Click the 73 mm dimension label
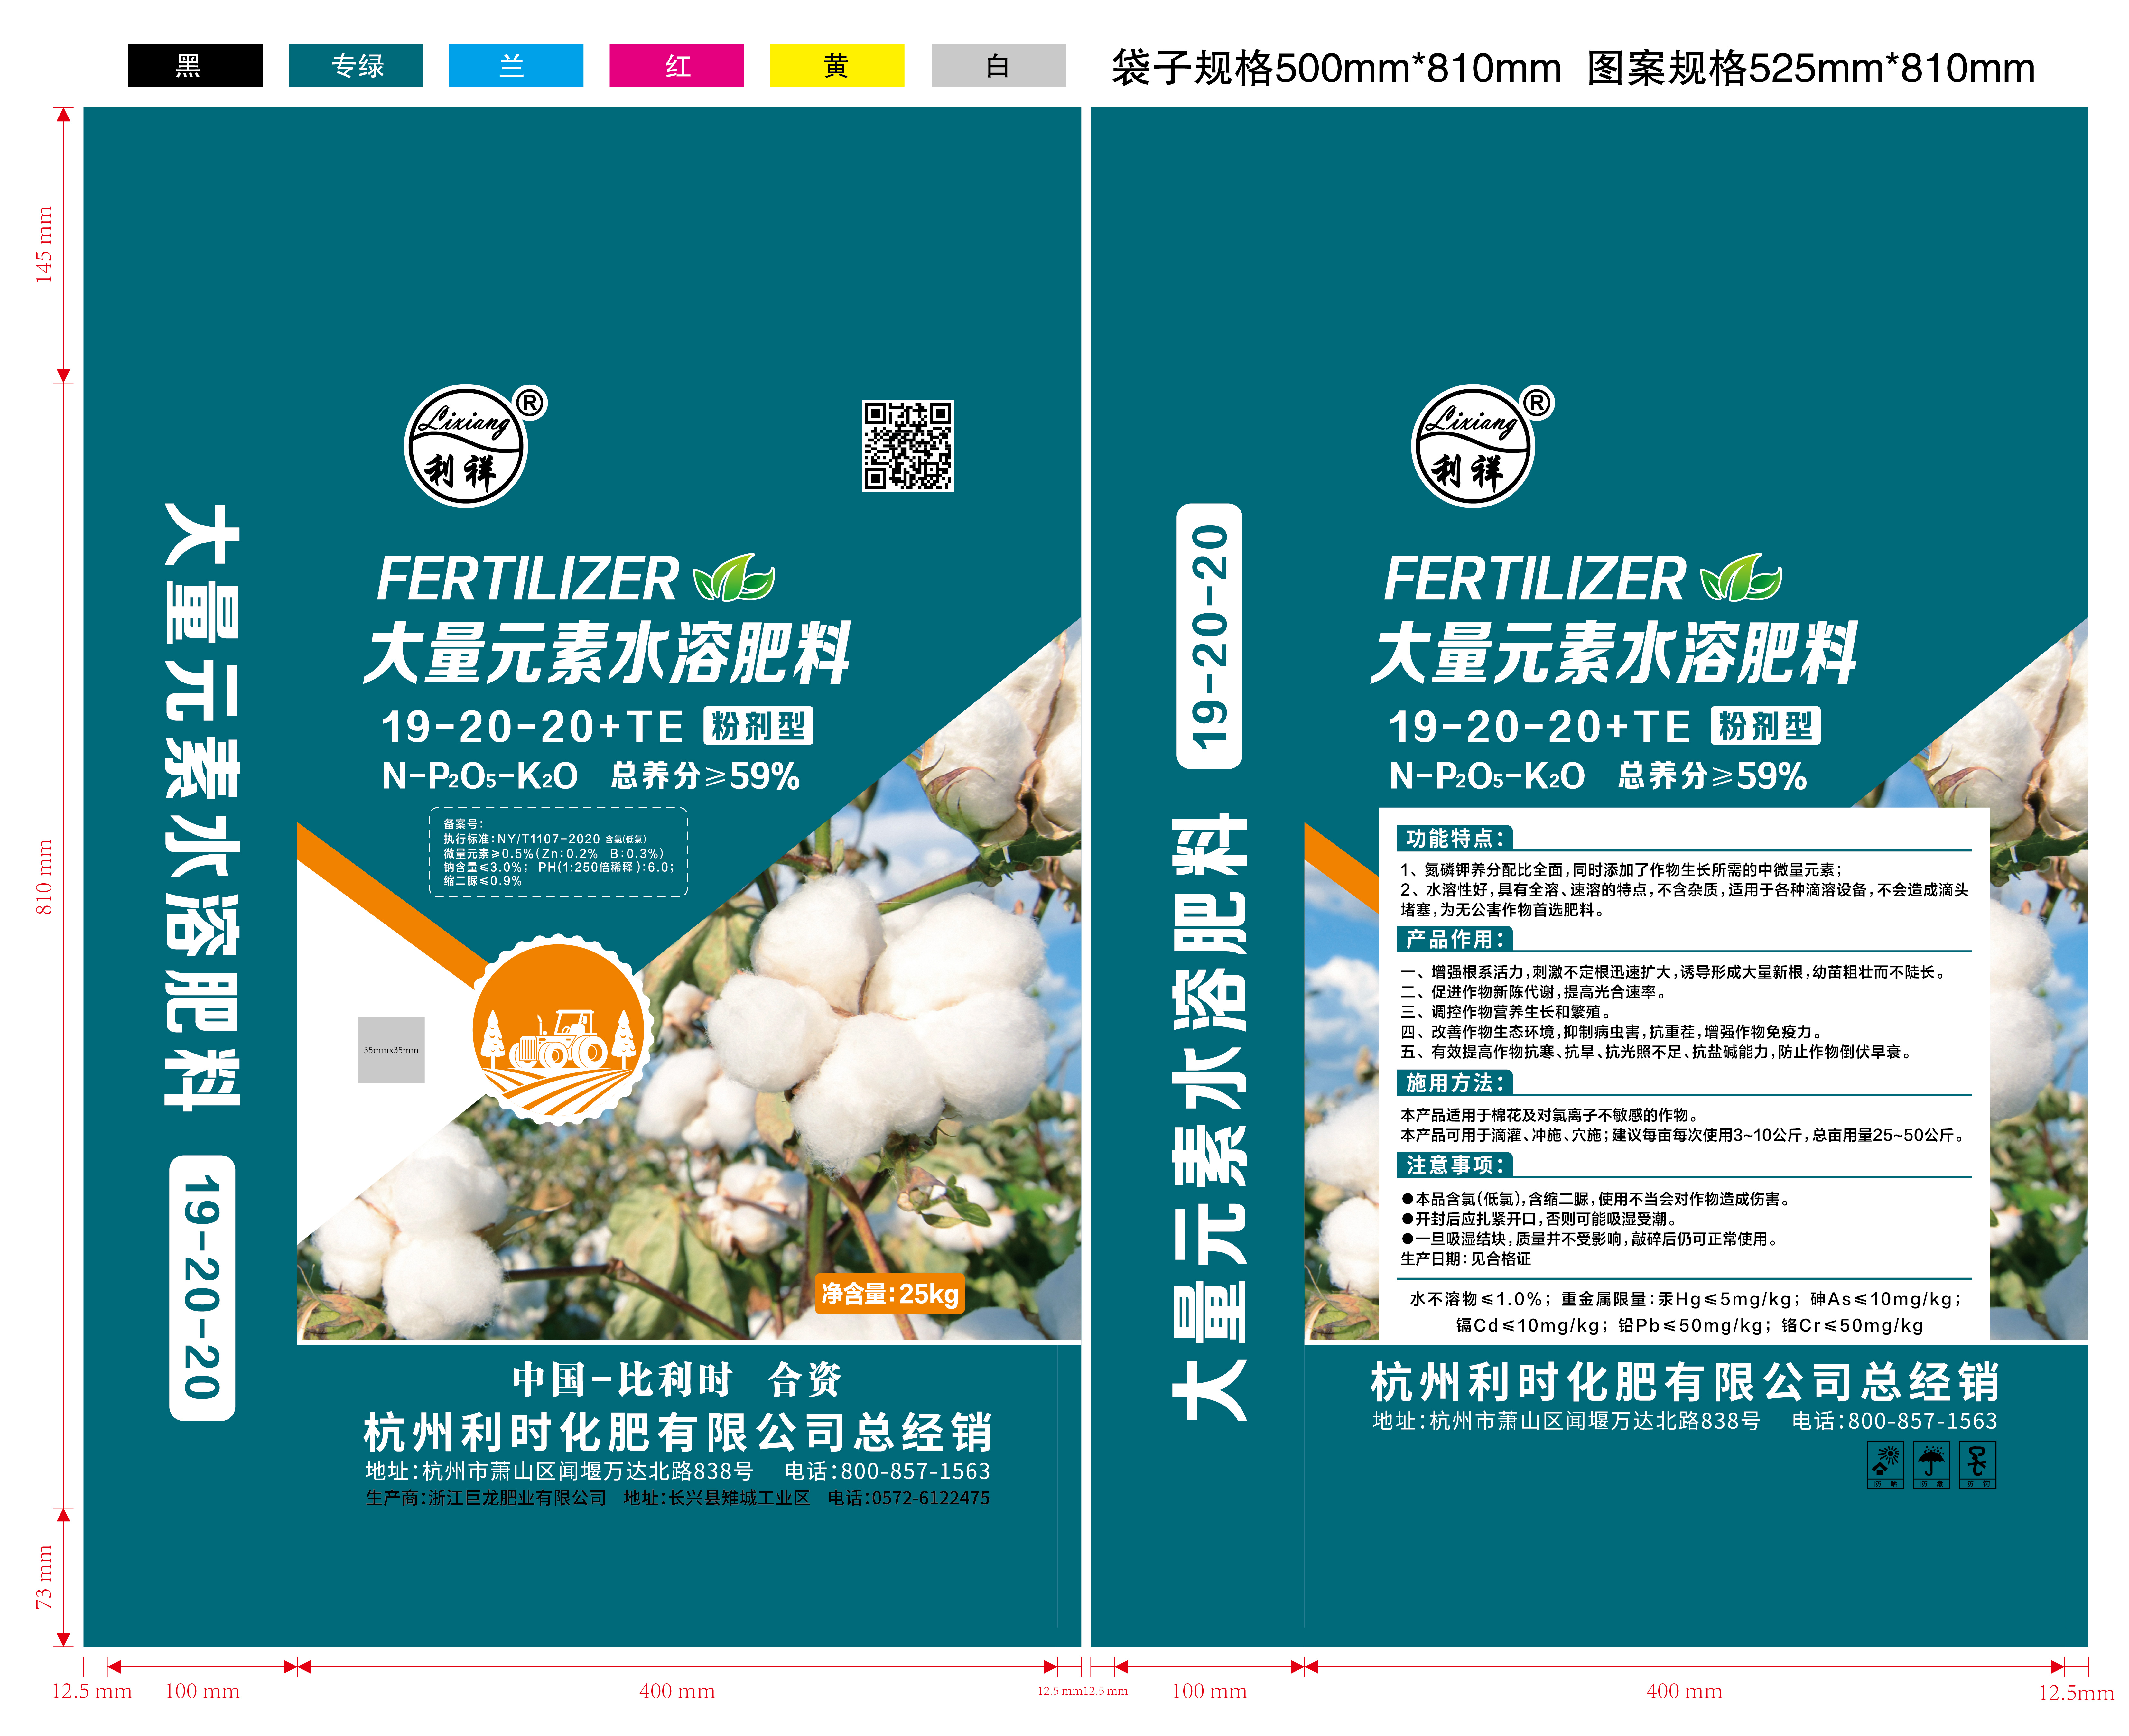This screenshot has width=2129, height=1736. pos(44,1577)
